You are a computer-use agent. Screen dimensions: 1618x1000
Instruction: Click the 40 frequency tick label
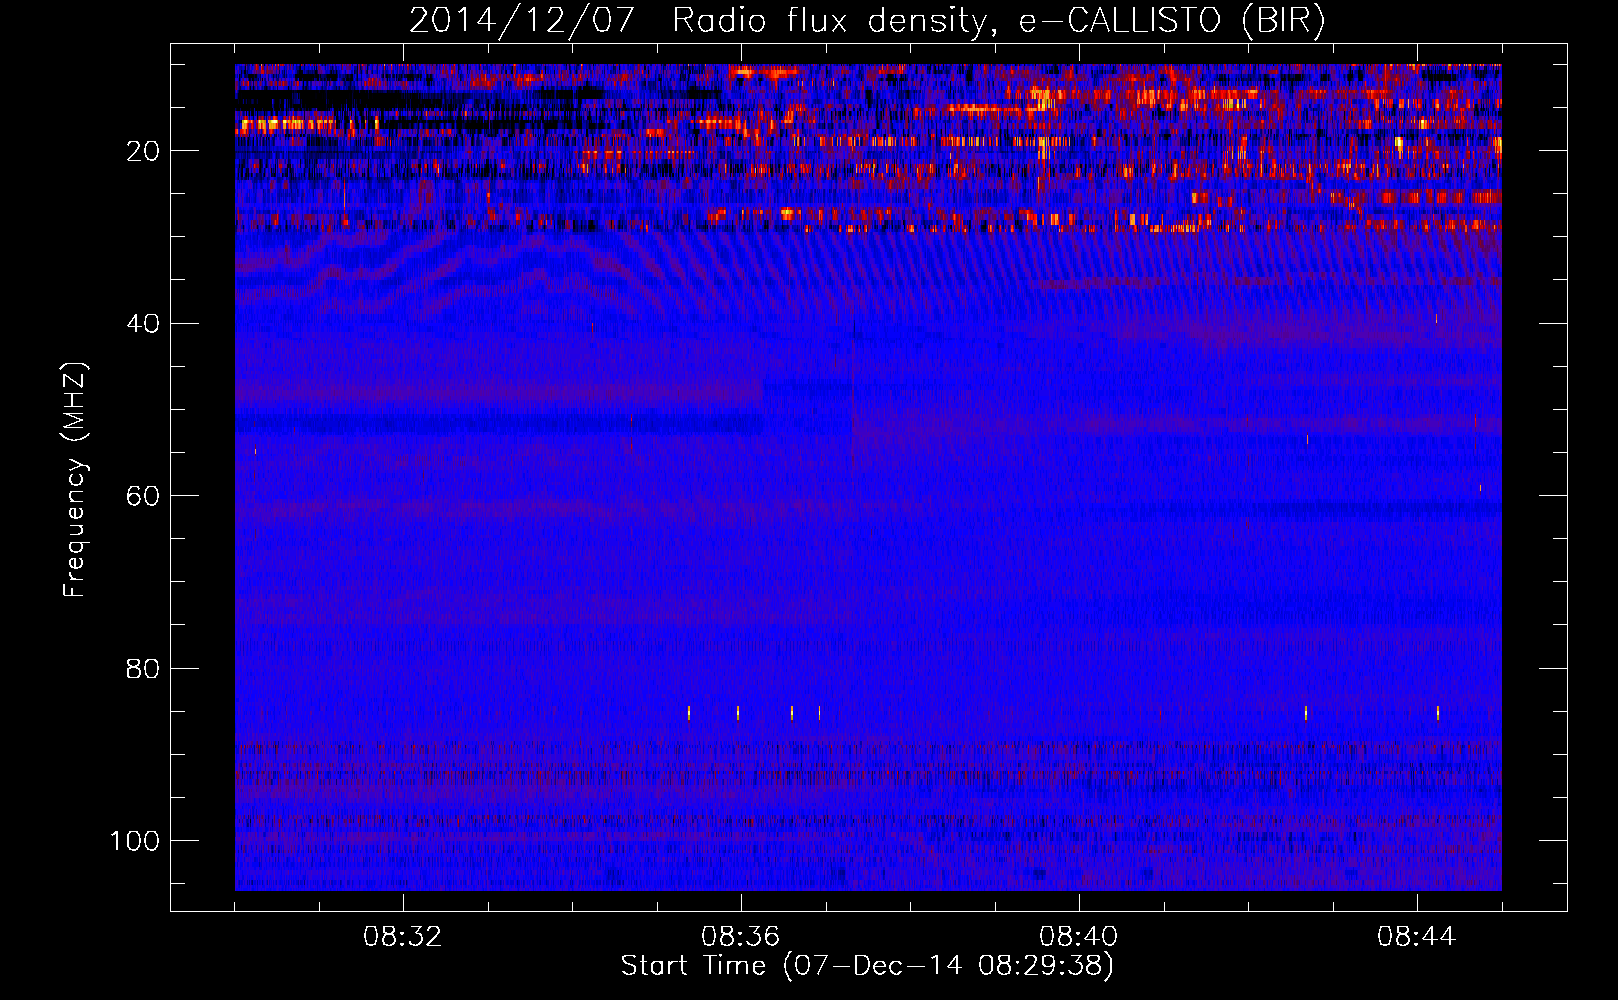tap(143, 324)
